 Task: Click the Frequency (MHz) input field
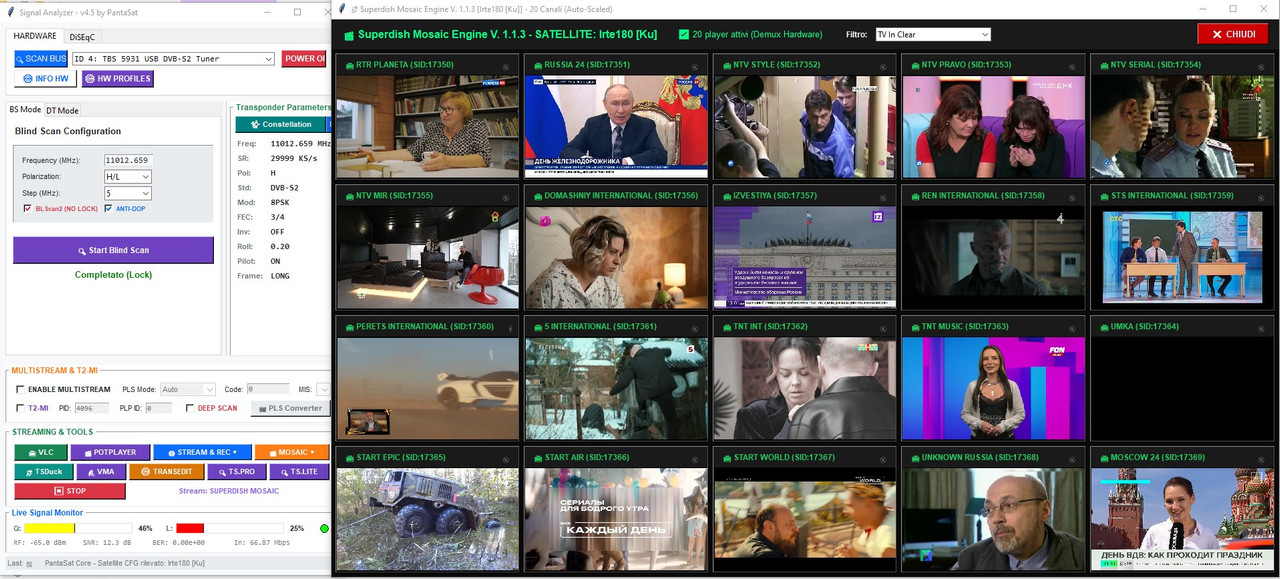[x=128, y=160]
